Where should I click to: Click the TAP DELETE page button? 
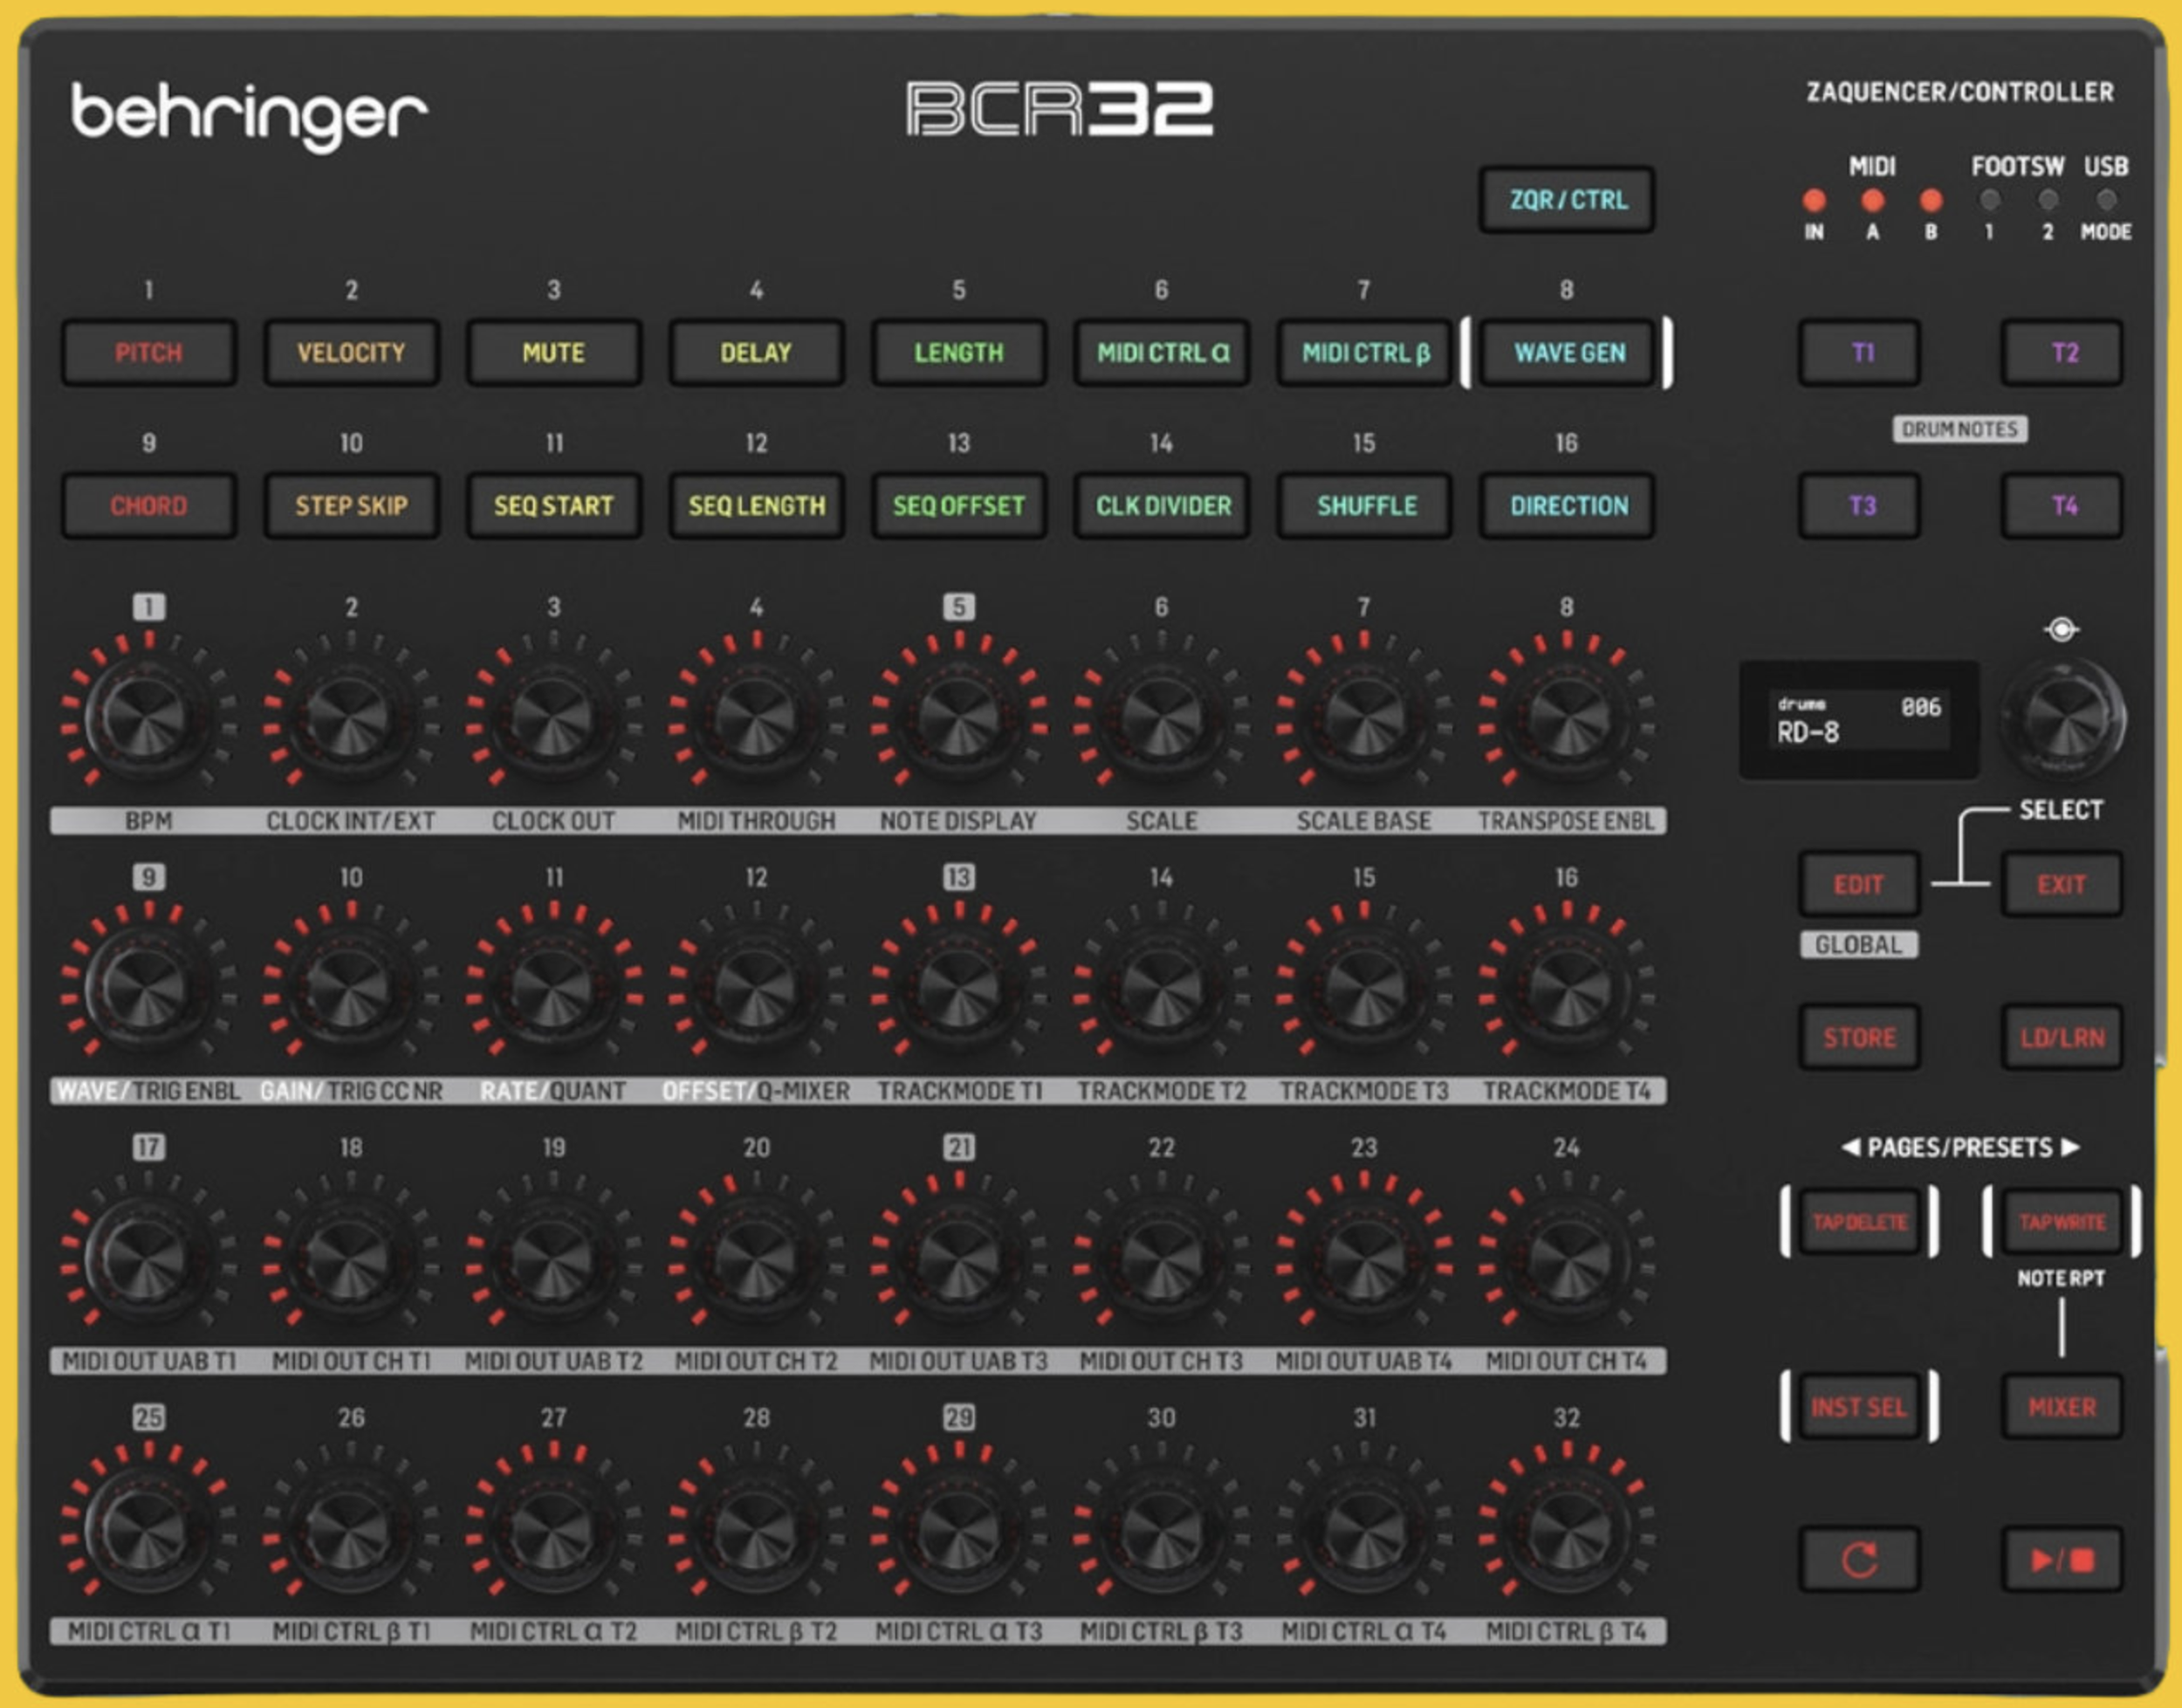1859,1222
